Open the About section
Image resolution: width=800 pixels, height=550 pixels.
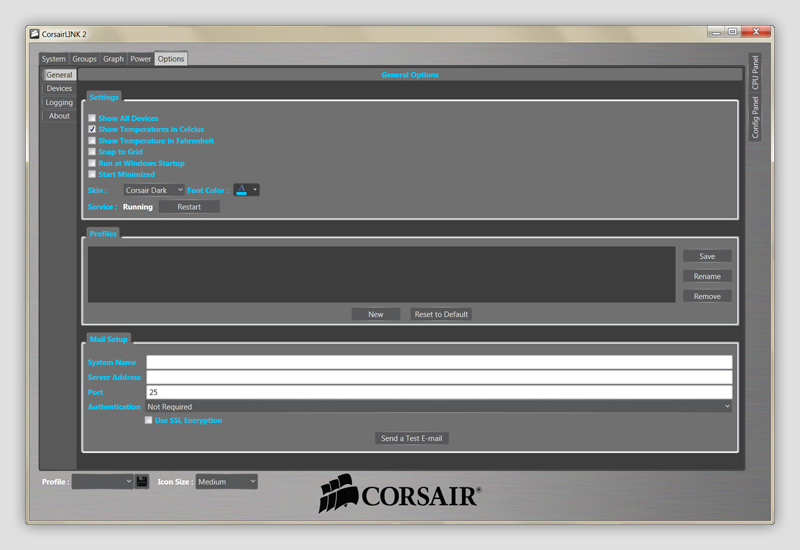(59, 116)
